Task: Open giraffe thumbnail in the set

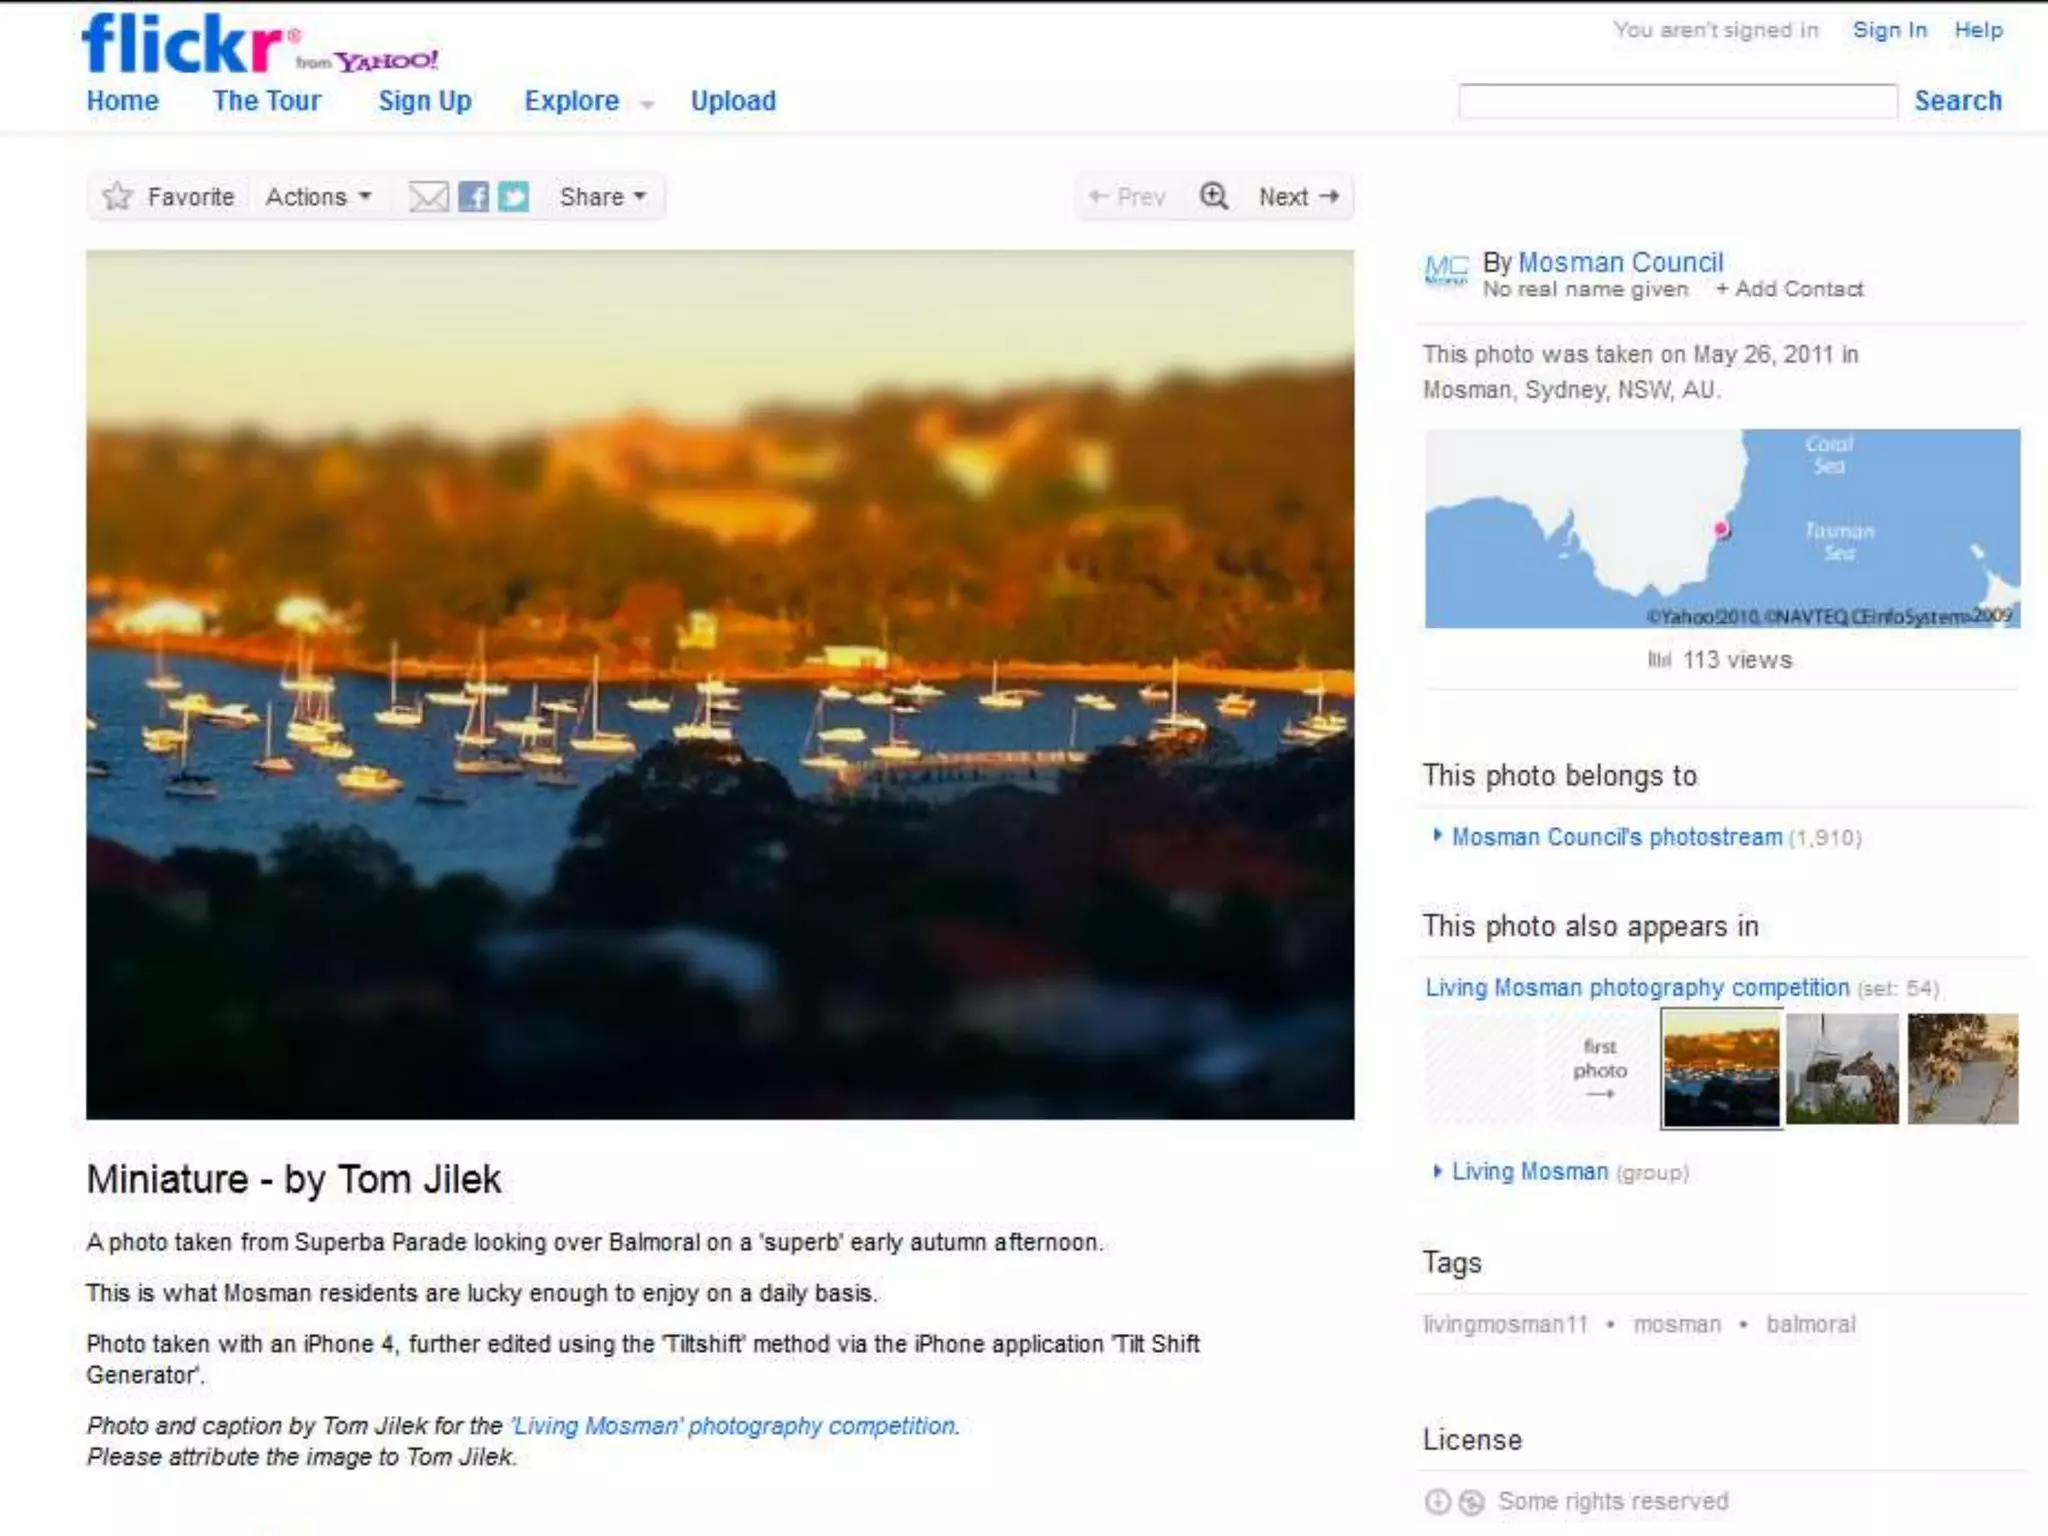Action: [1842, 1069]
